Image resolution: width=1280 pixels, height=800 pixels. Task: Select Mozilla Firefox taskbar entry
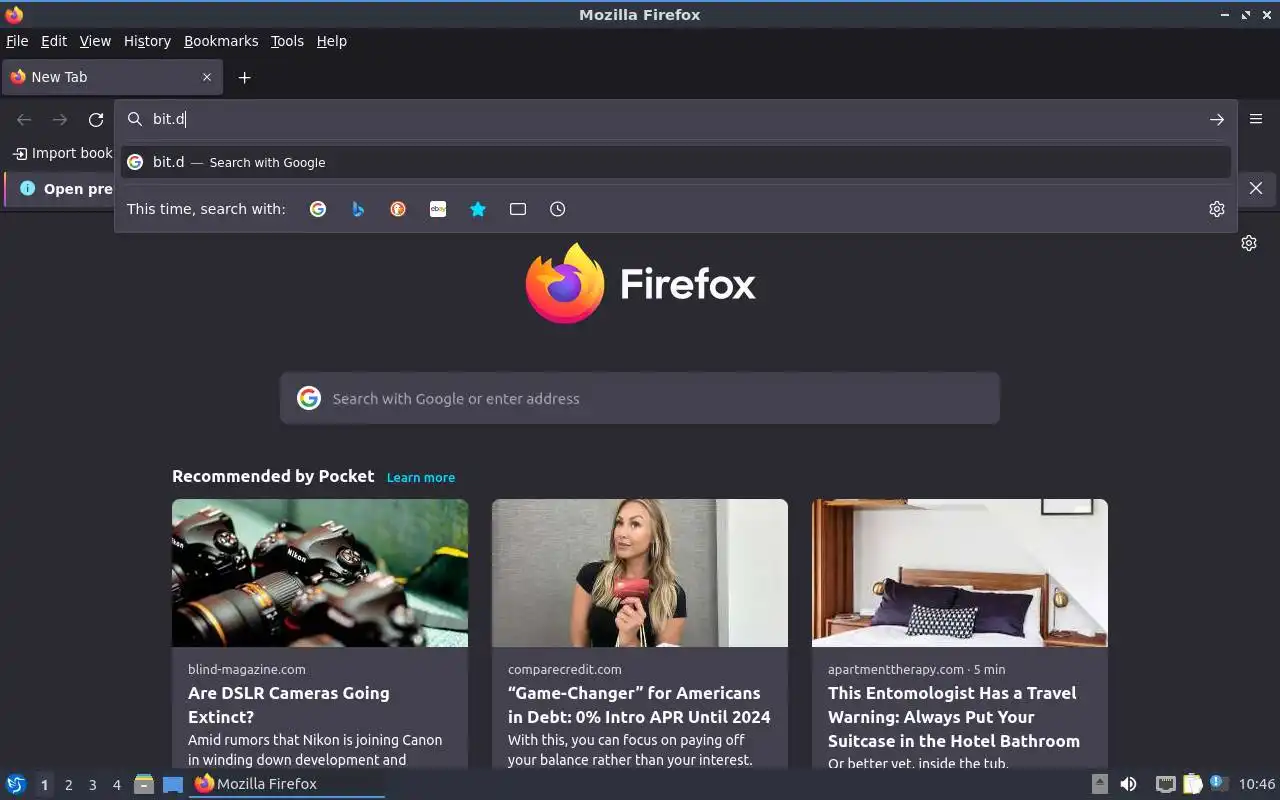point(288,784)
